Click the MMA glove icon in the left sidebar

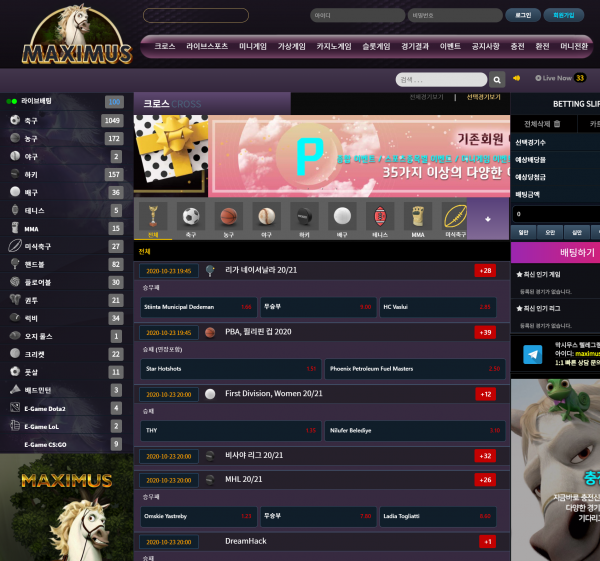click(x=15, y=228)
